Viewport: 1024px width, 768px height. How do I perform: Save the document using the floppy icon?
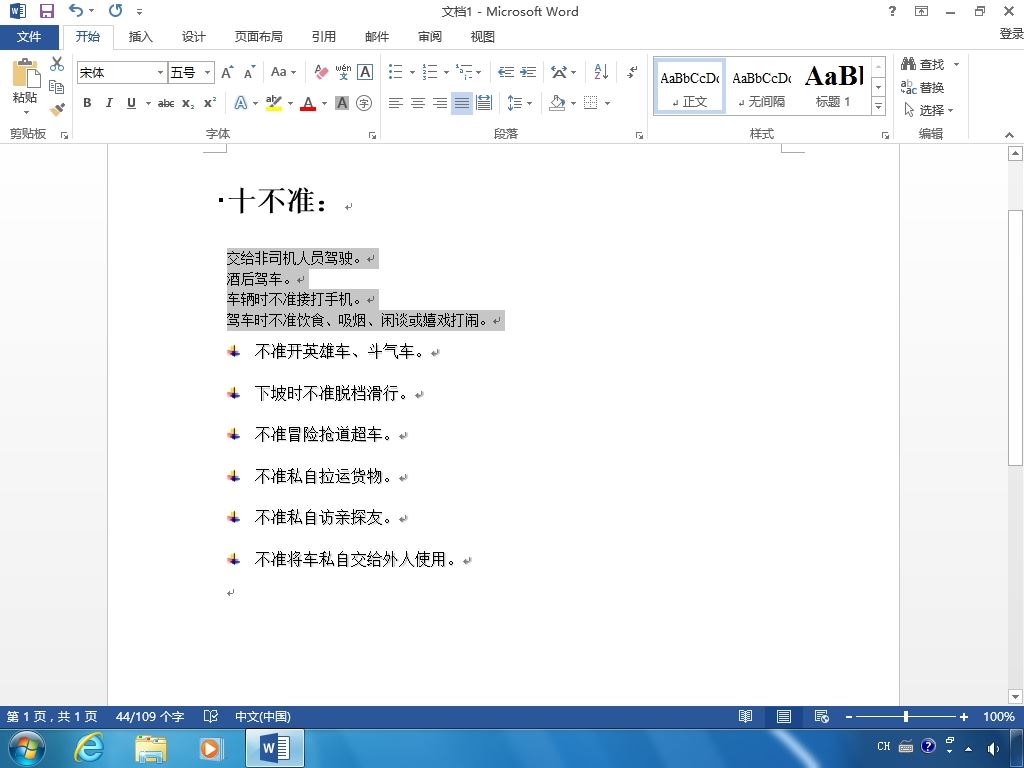[46, 11]
